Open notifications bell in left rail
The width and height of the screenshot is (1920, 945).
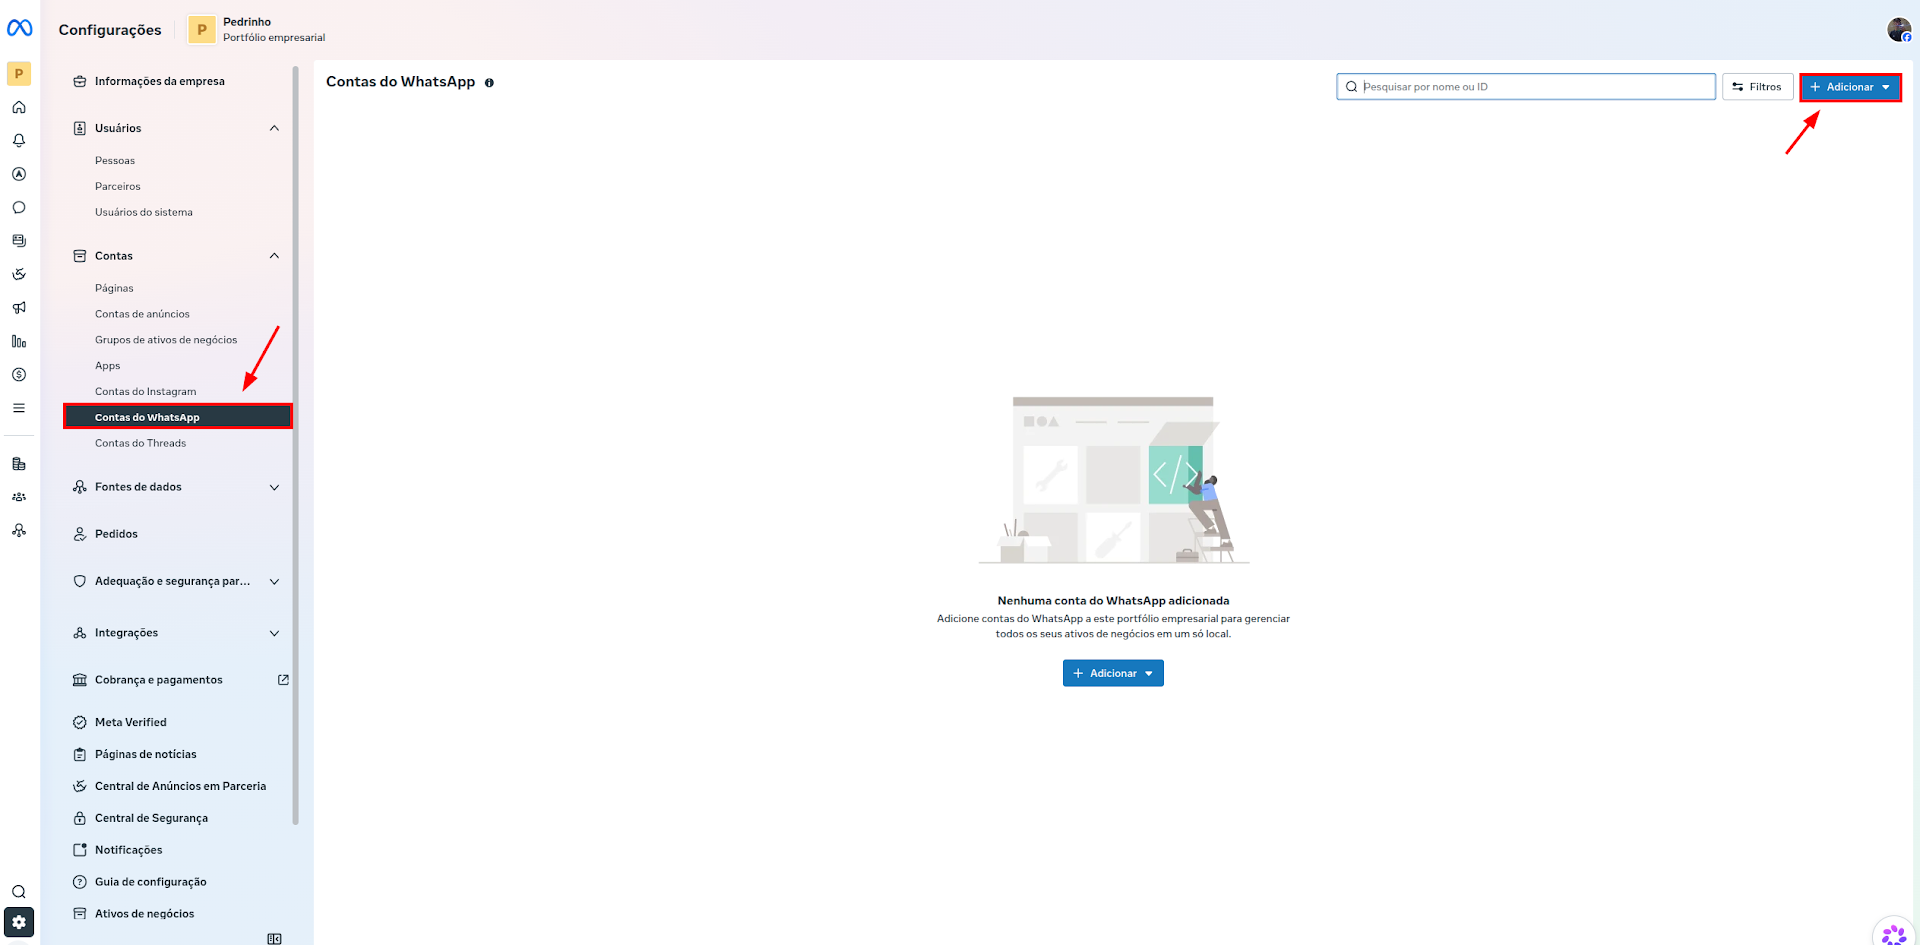pos(19,141)
